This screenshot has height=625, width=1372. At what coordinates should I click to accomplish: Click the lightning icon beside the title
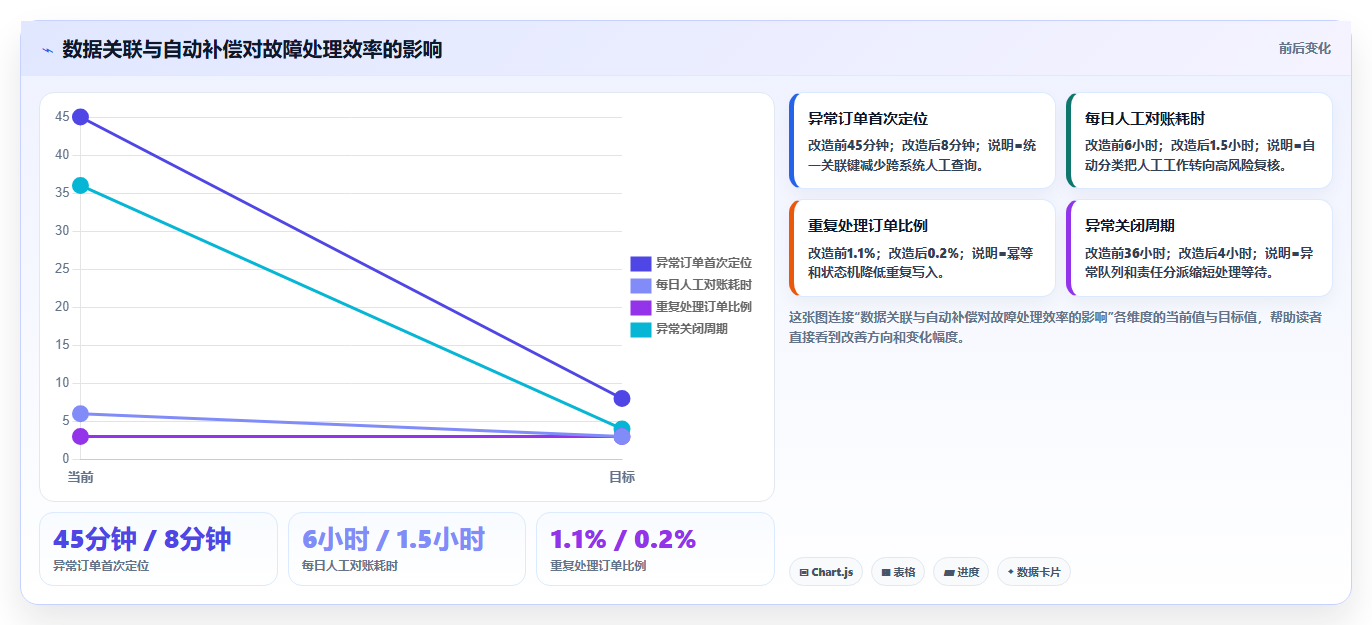pos(47,50)
